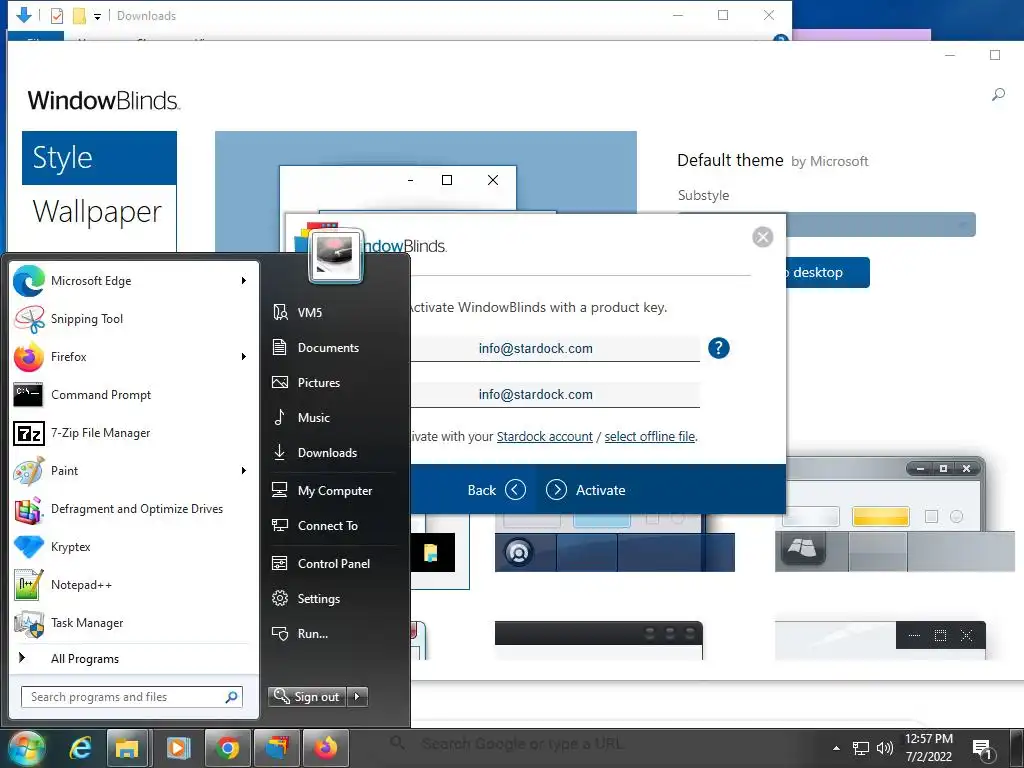Select the black titlebar theme thumbnail

tap(599, 641)
